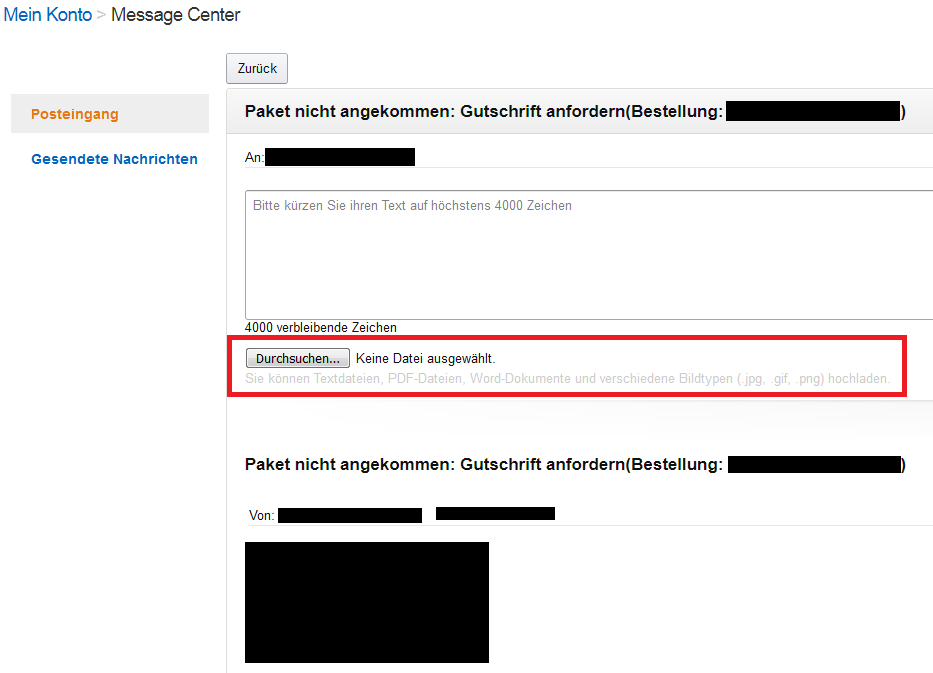Viewport: 933px width, 673px height.
Task: Click the second redacted field beside Von
Action: click(x=495, y=513)
